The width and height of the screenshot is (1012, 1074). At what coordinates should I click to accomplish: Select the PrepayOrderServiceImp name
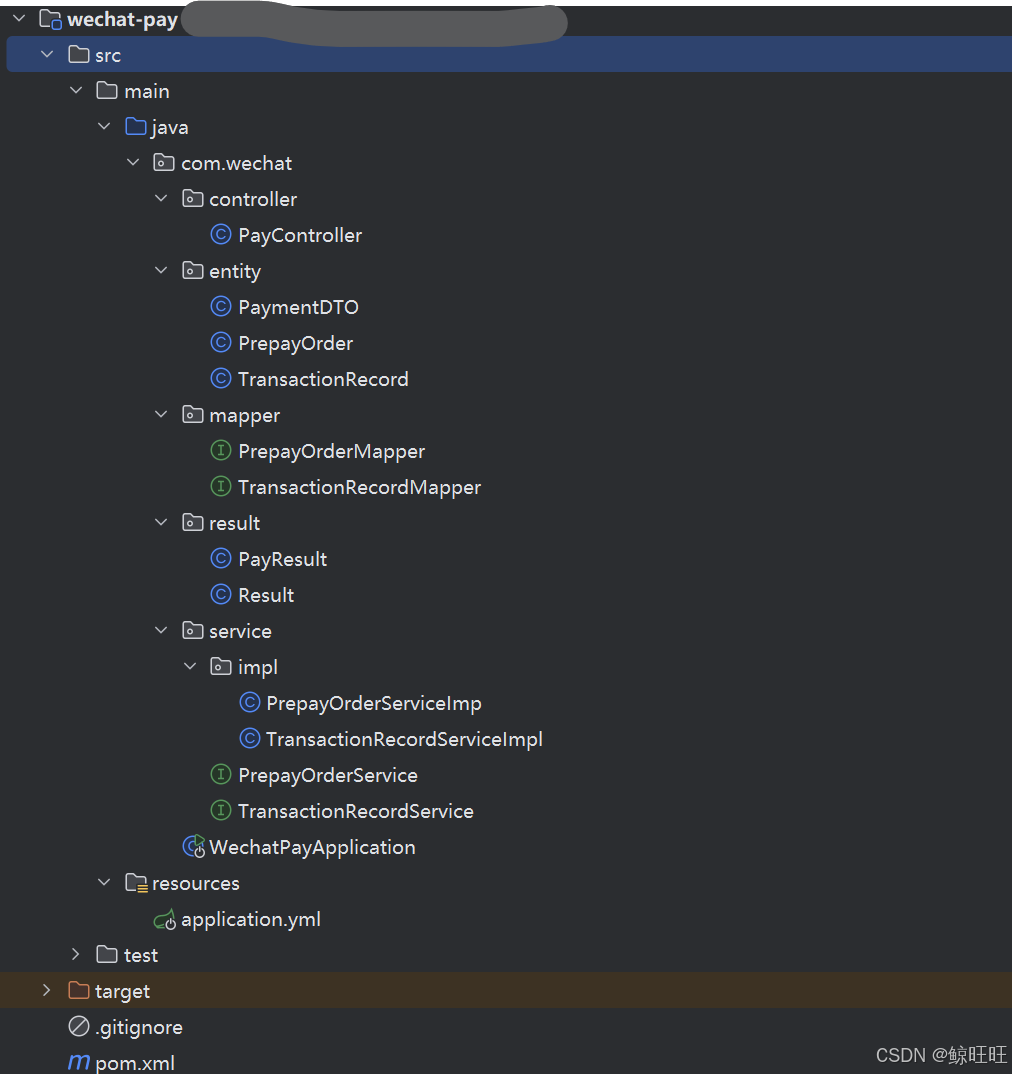pyautogui.click(x=374, y=703)
